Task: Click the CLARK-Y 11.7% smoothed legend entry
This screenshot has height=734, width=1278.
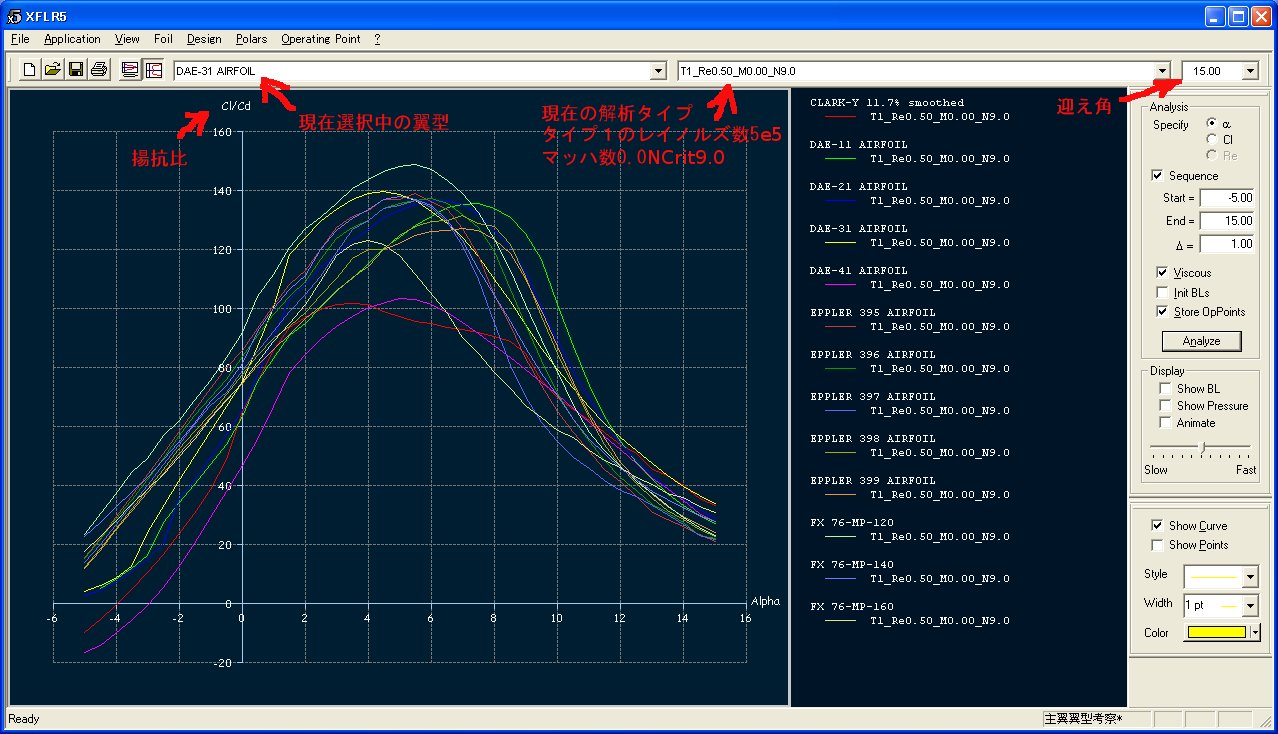Action: coord(887,102)
